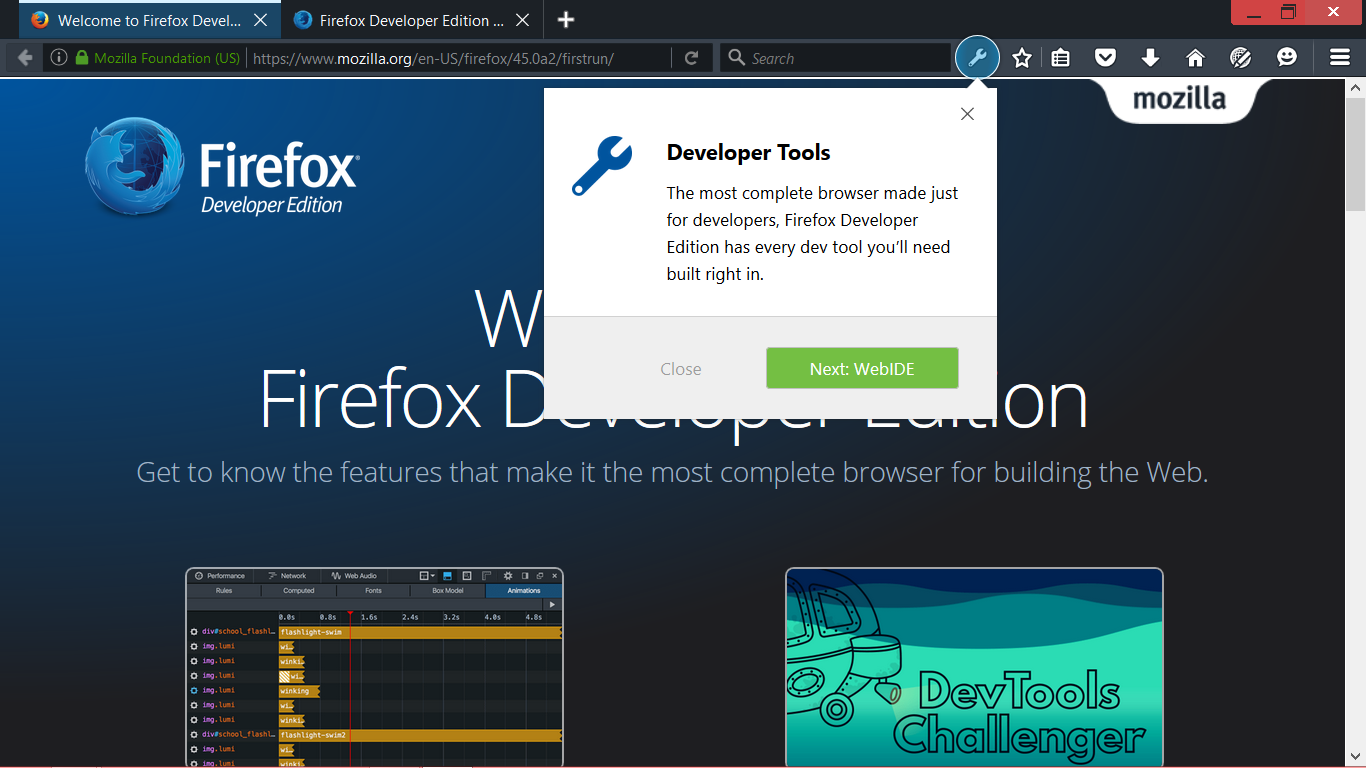Image resolution: width=1366 pixels, height=768 pixels.
Task: Restore down the Firefox window
Action: tap(1289, 13)
